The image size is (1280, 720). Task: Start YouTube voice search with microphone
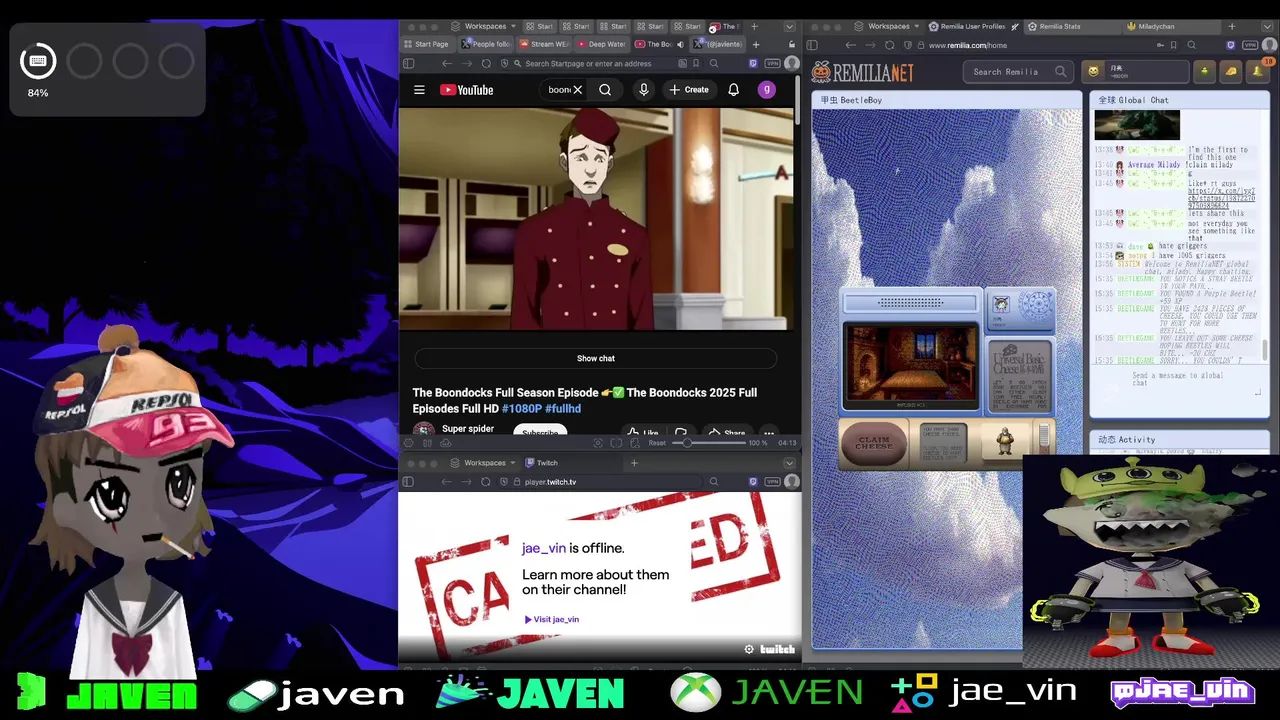click(x=644, y=90)
